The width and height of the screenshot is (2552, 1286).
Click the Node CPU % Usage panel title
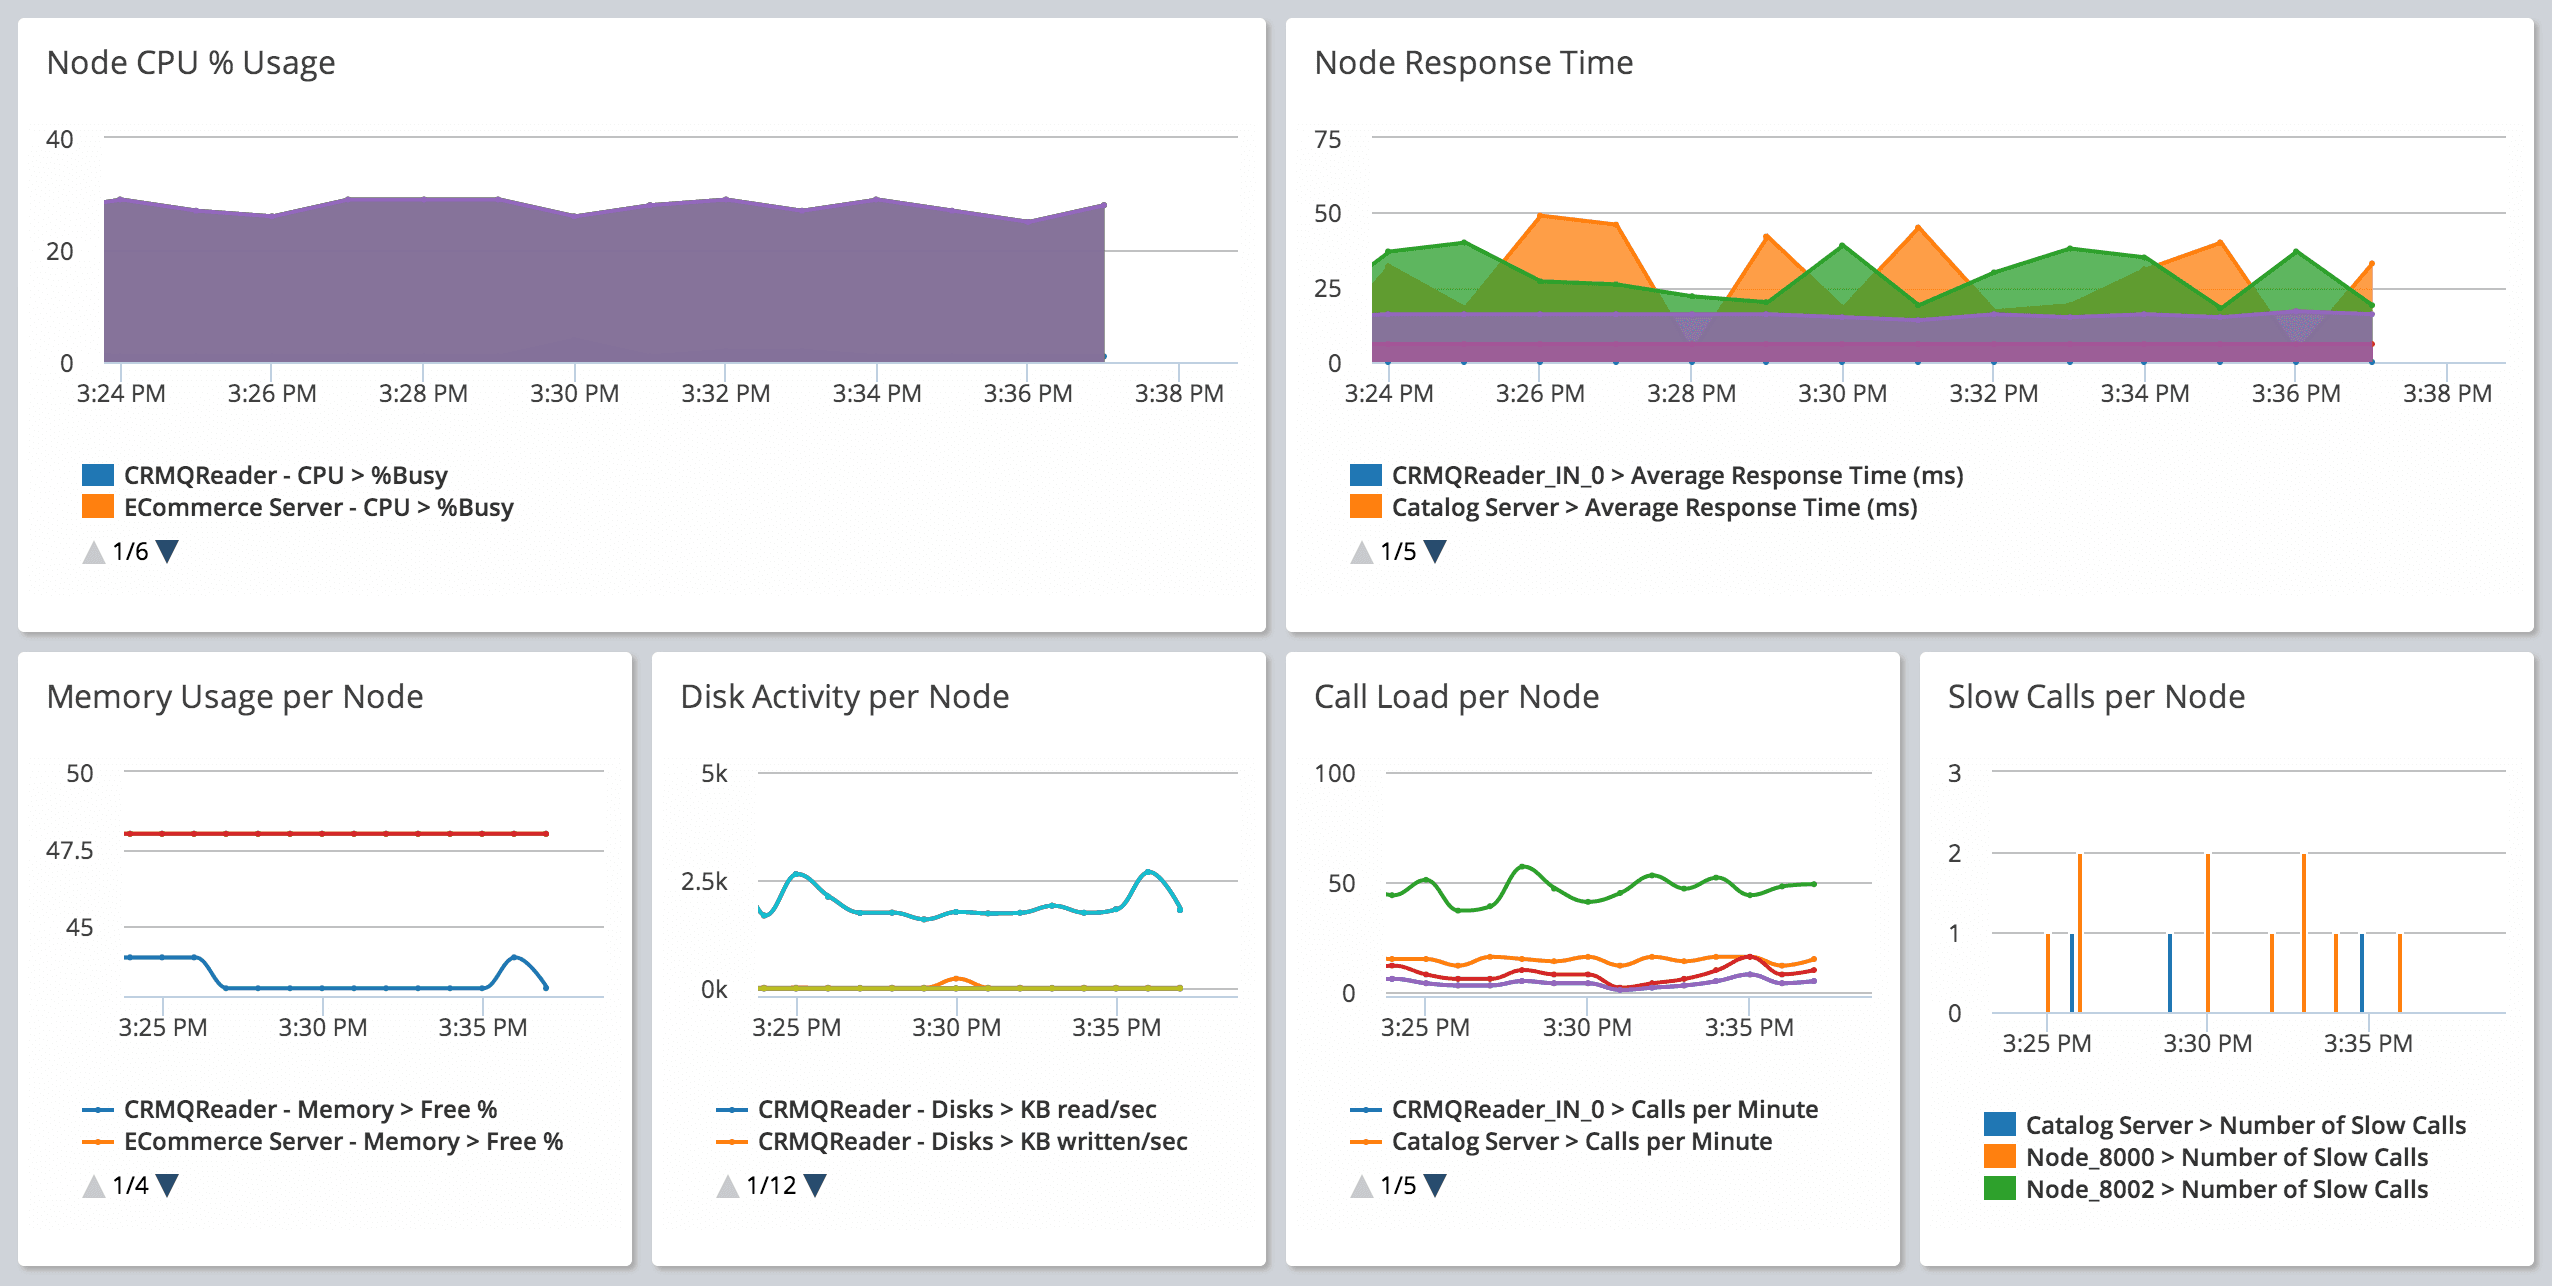pyautogui.click(x=191, y=63)
